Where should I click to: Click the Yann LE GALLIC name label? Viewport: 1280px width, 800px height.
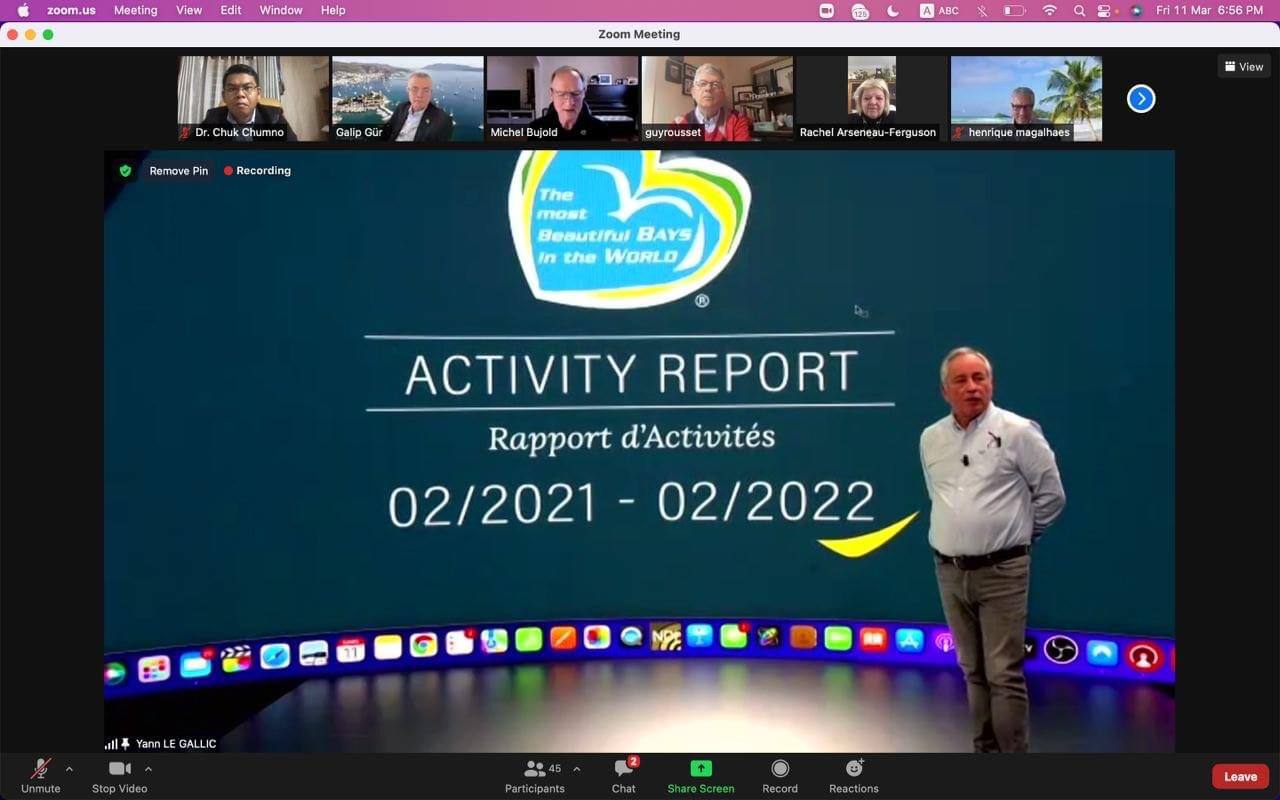click(x=176, y=744)
